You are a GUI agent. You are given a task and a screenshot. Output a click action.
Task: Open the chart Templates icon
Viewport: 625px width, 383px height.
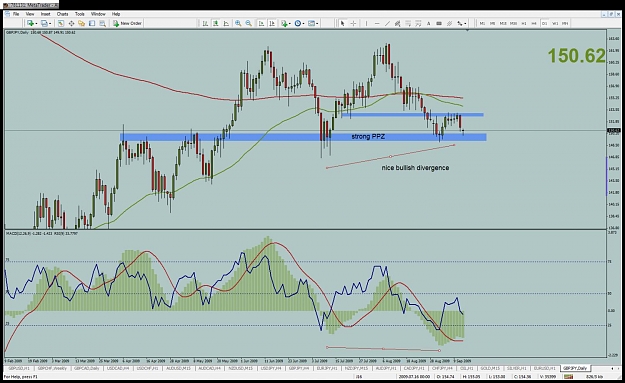[311, 24]
